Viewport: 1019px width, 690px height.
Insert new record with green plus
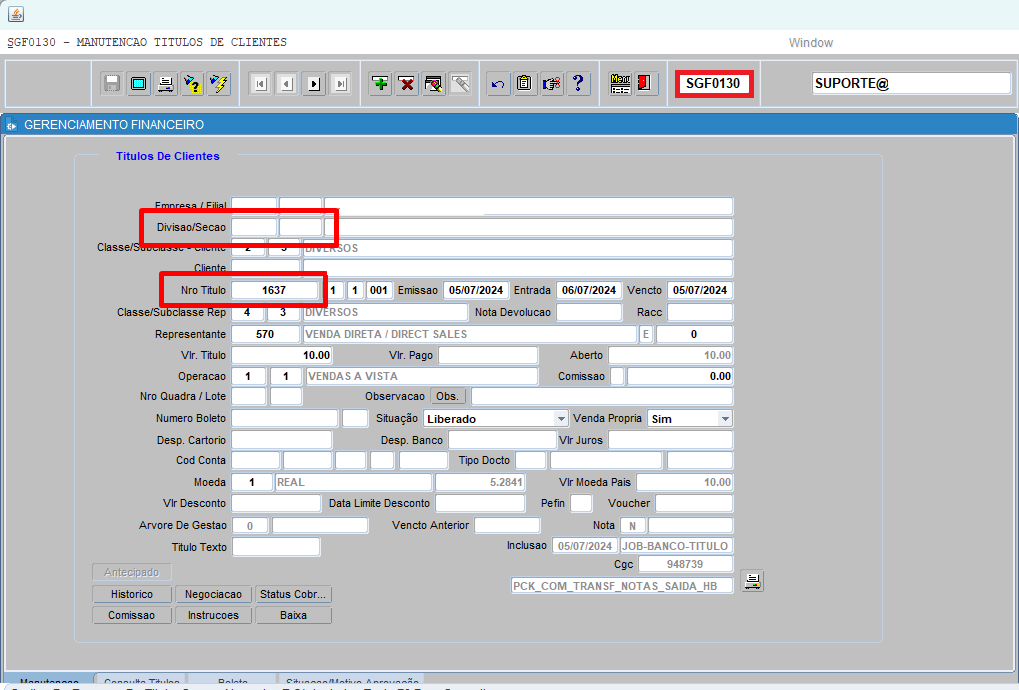coord(381,84)
